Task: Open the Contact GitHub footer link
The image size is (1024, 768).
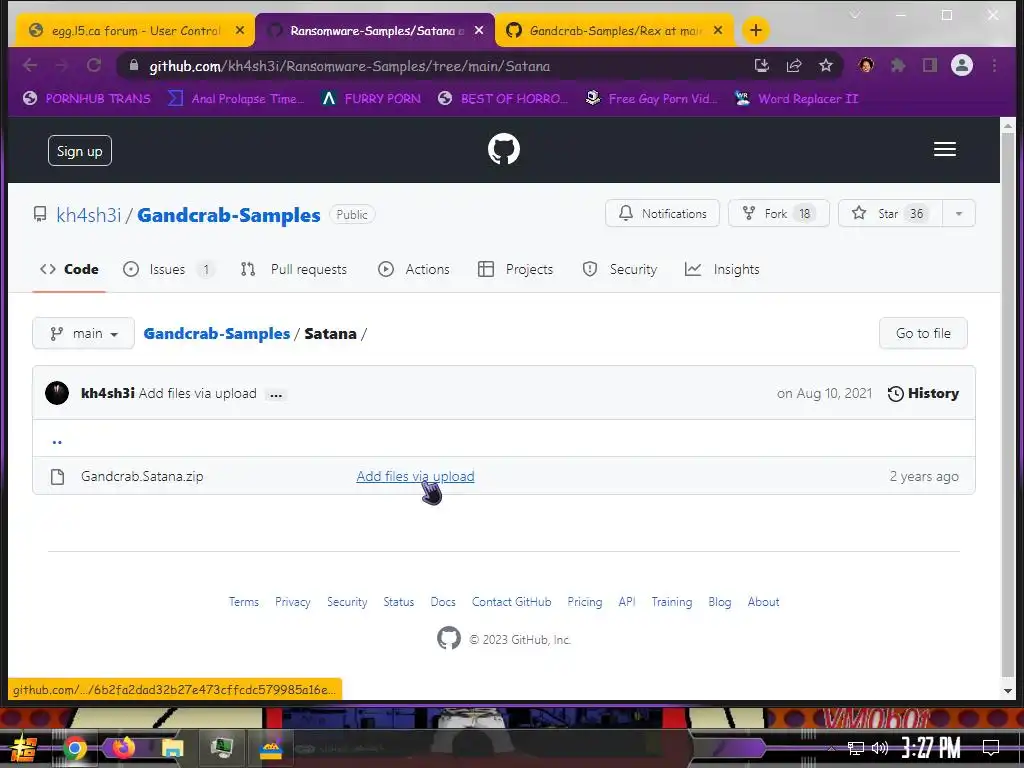Action: (x=511, y=601)
